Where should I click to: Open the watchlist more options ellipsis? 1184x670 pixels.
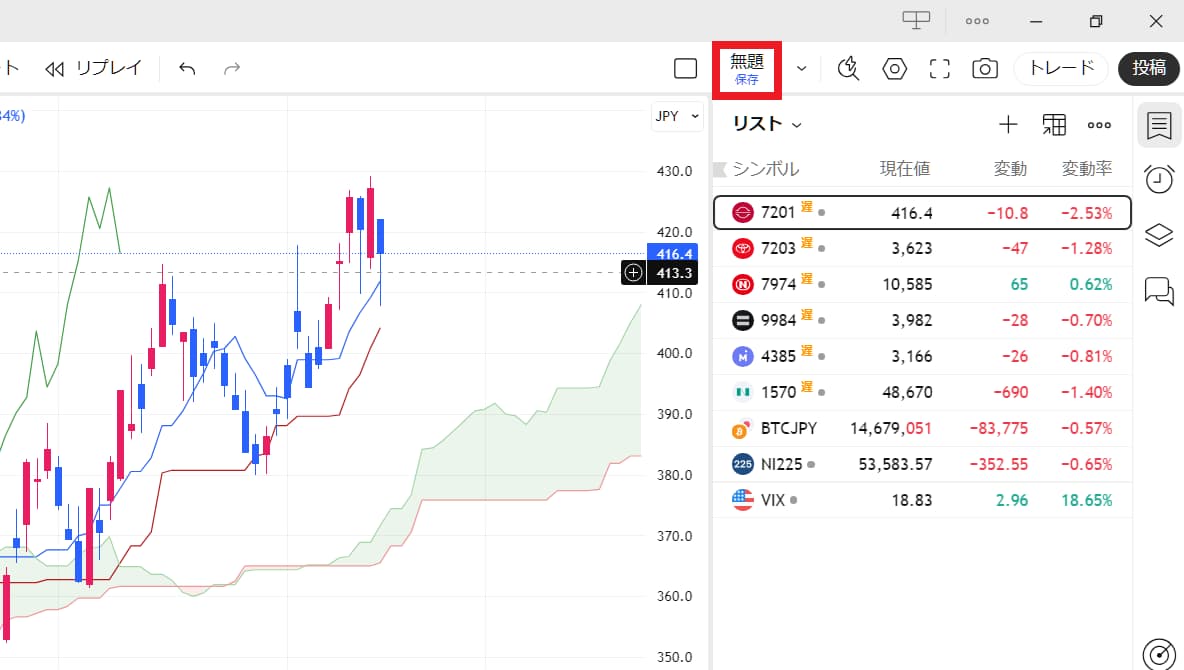(x=1099, y=124)
